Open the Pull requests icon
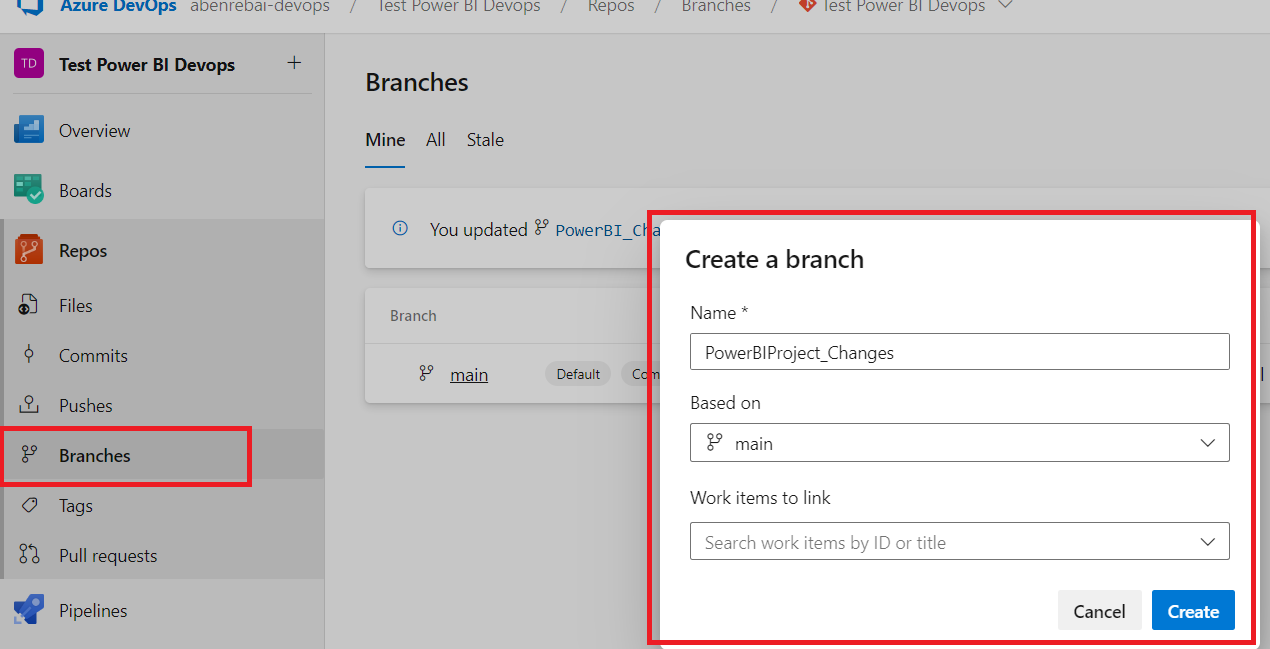The width and height of the screenshot is (1270, 649). (x=28, y=555)
